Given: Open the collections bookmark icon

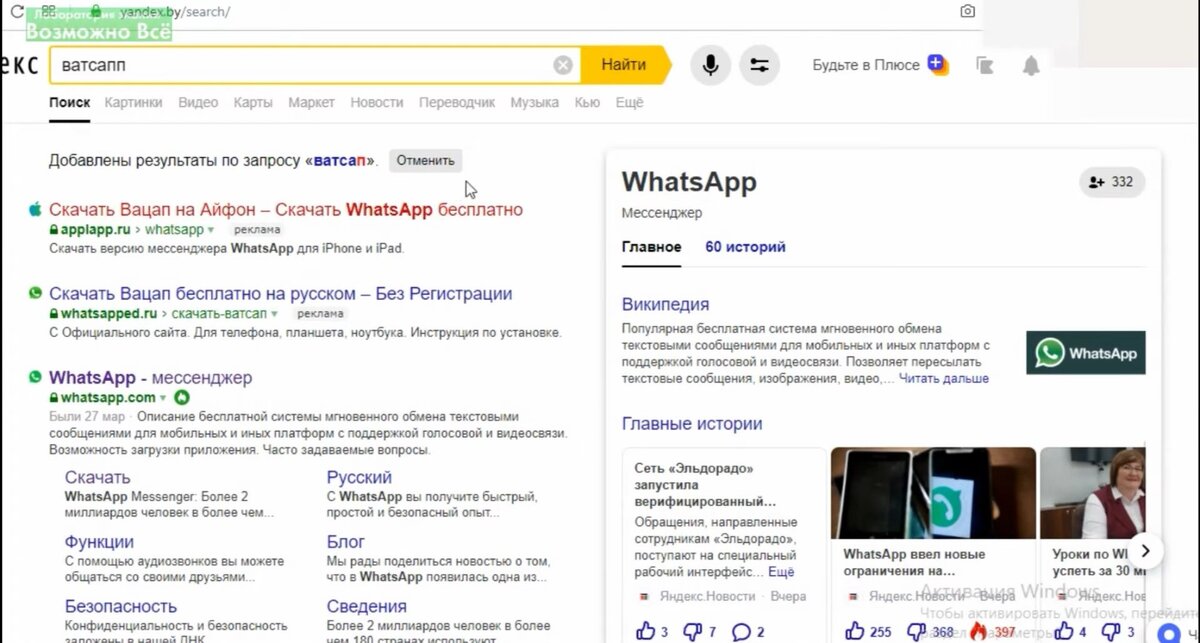Looking at the screenshot, I should 985,65.
